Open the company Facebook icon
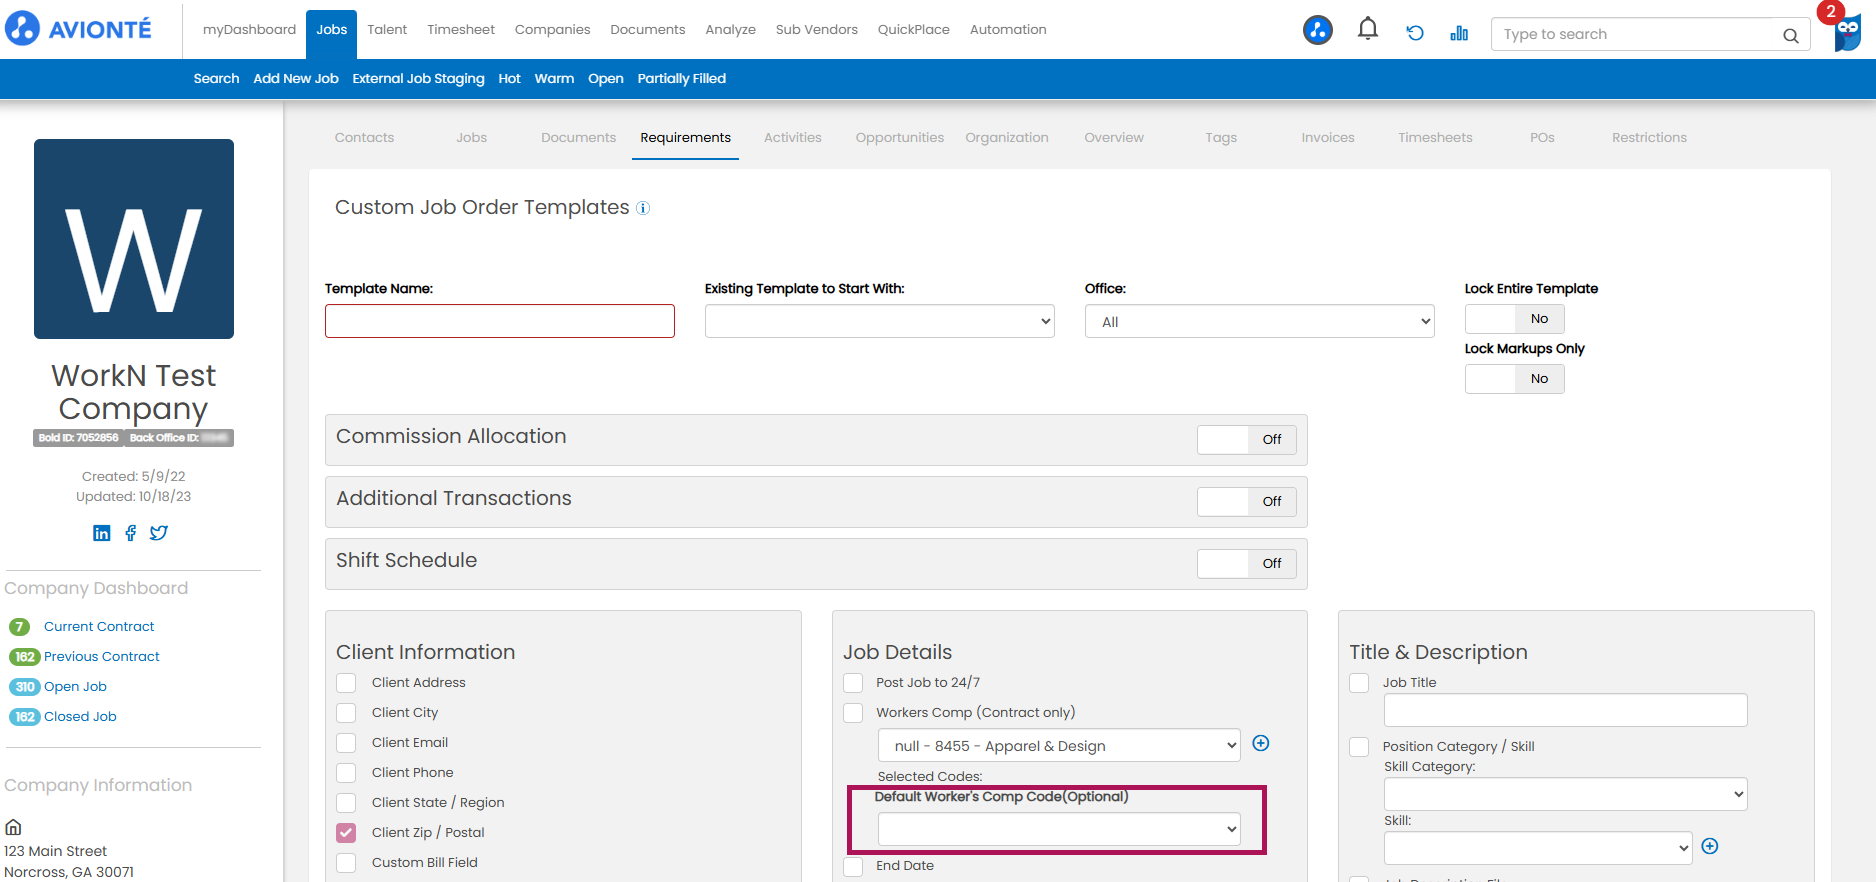 pyautogui.click(x=130, y=533)
